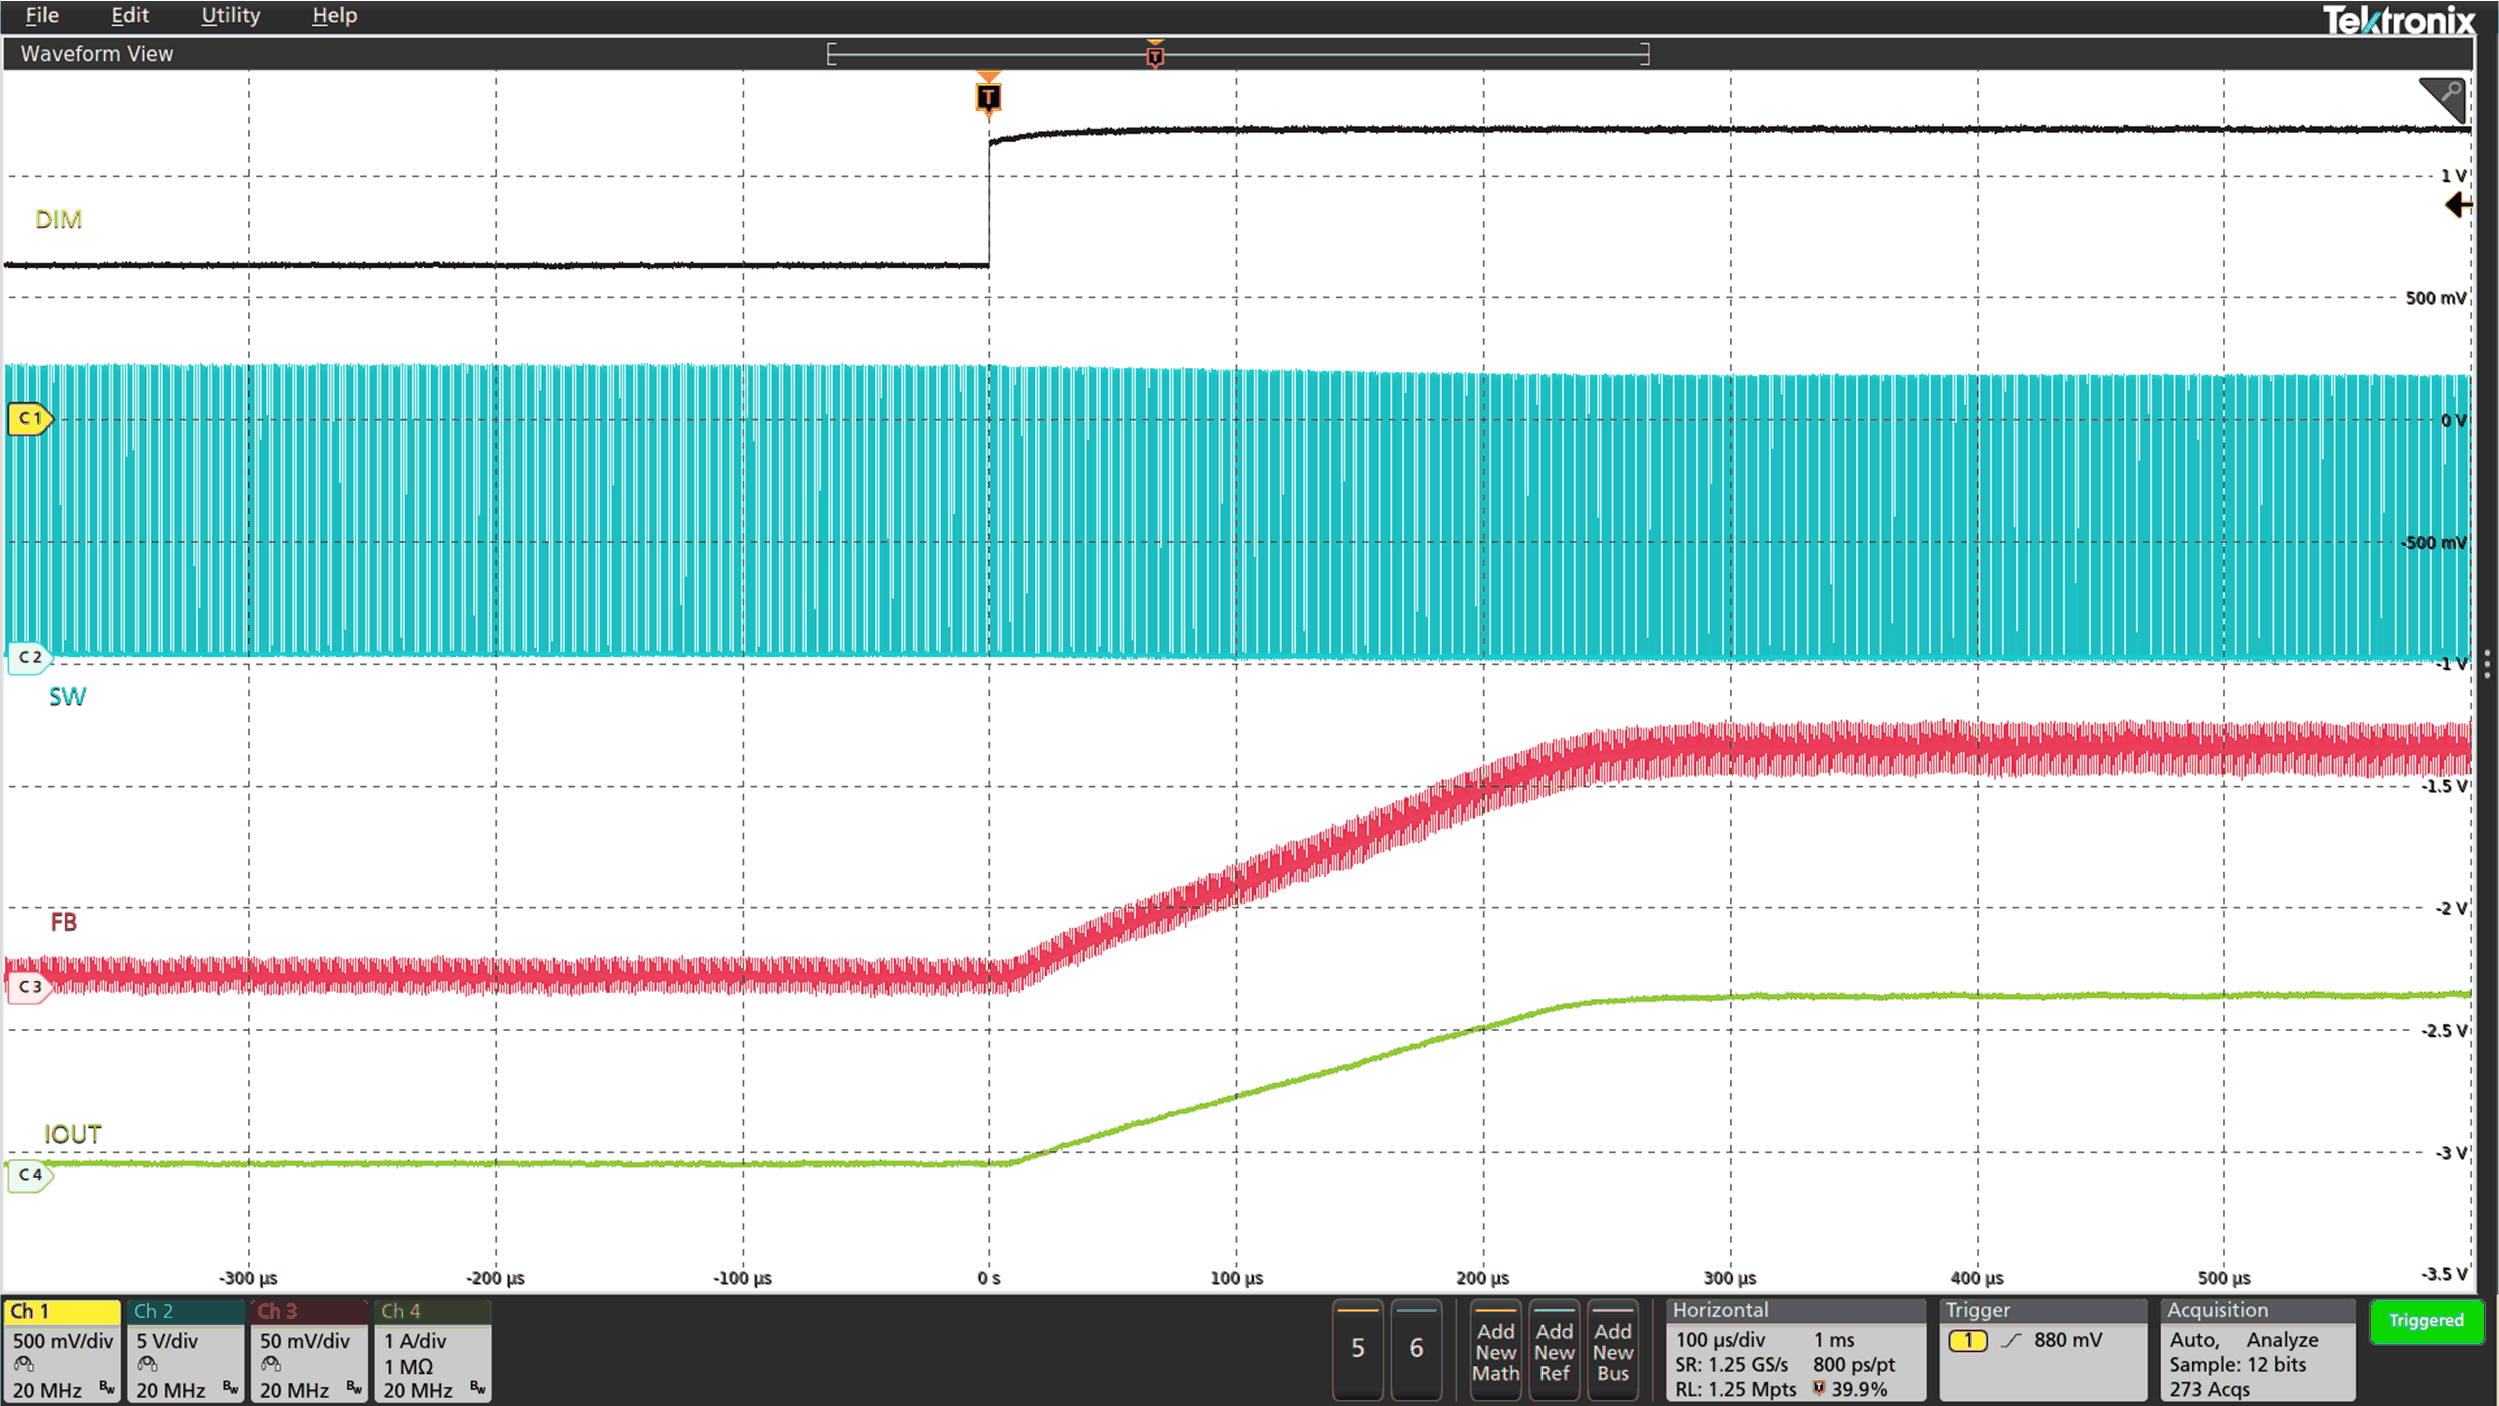Click the orange trigger T marker above the waveform

[x=988, y=97]
